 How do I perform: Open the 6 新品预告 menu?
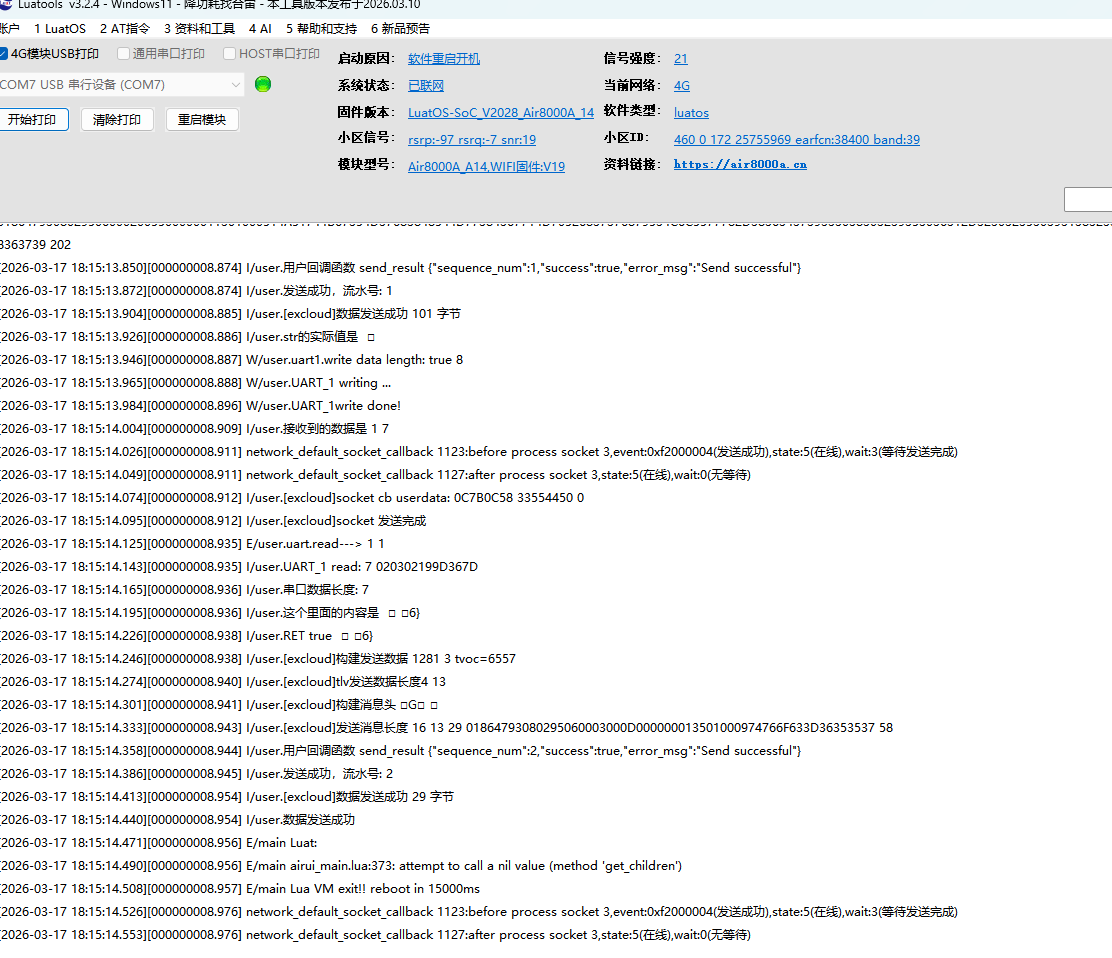tap(400, 28)
